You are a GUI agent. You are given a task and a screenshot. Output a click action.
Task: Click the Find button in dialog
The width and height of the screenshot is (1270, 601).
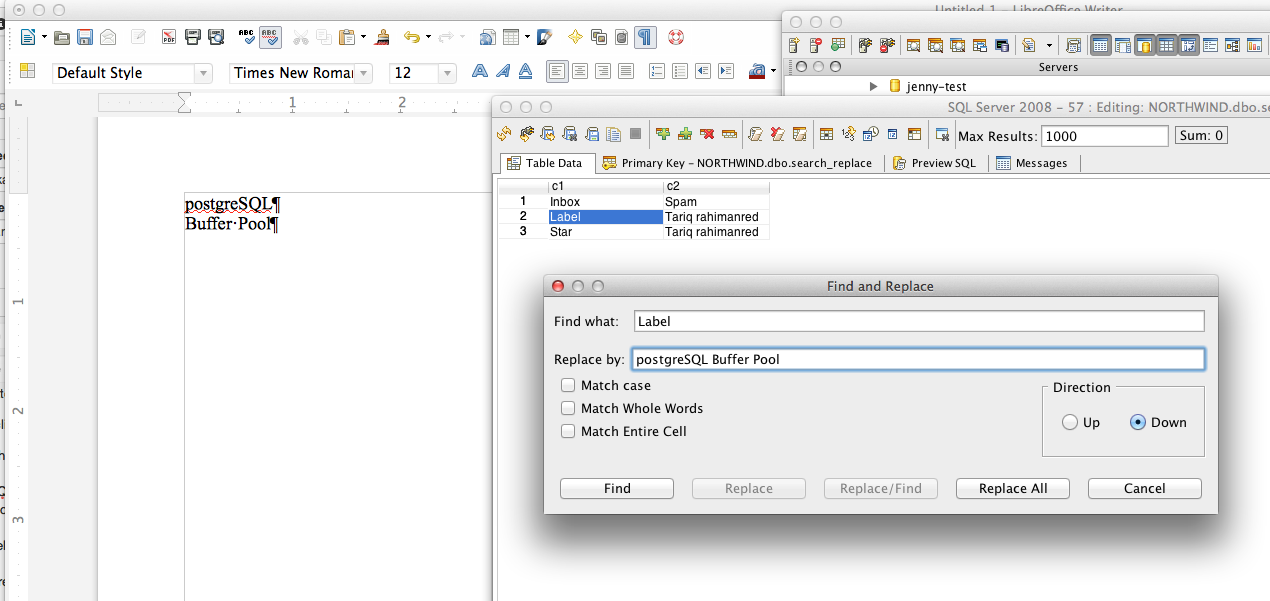coord(617,488)
